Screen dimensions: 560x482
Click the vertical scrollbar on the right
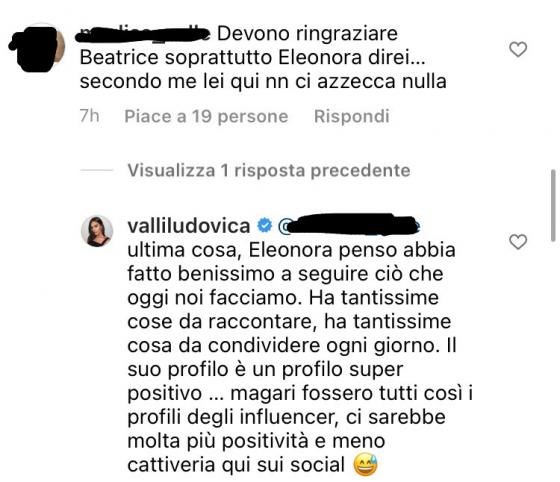click(553, 206)
